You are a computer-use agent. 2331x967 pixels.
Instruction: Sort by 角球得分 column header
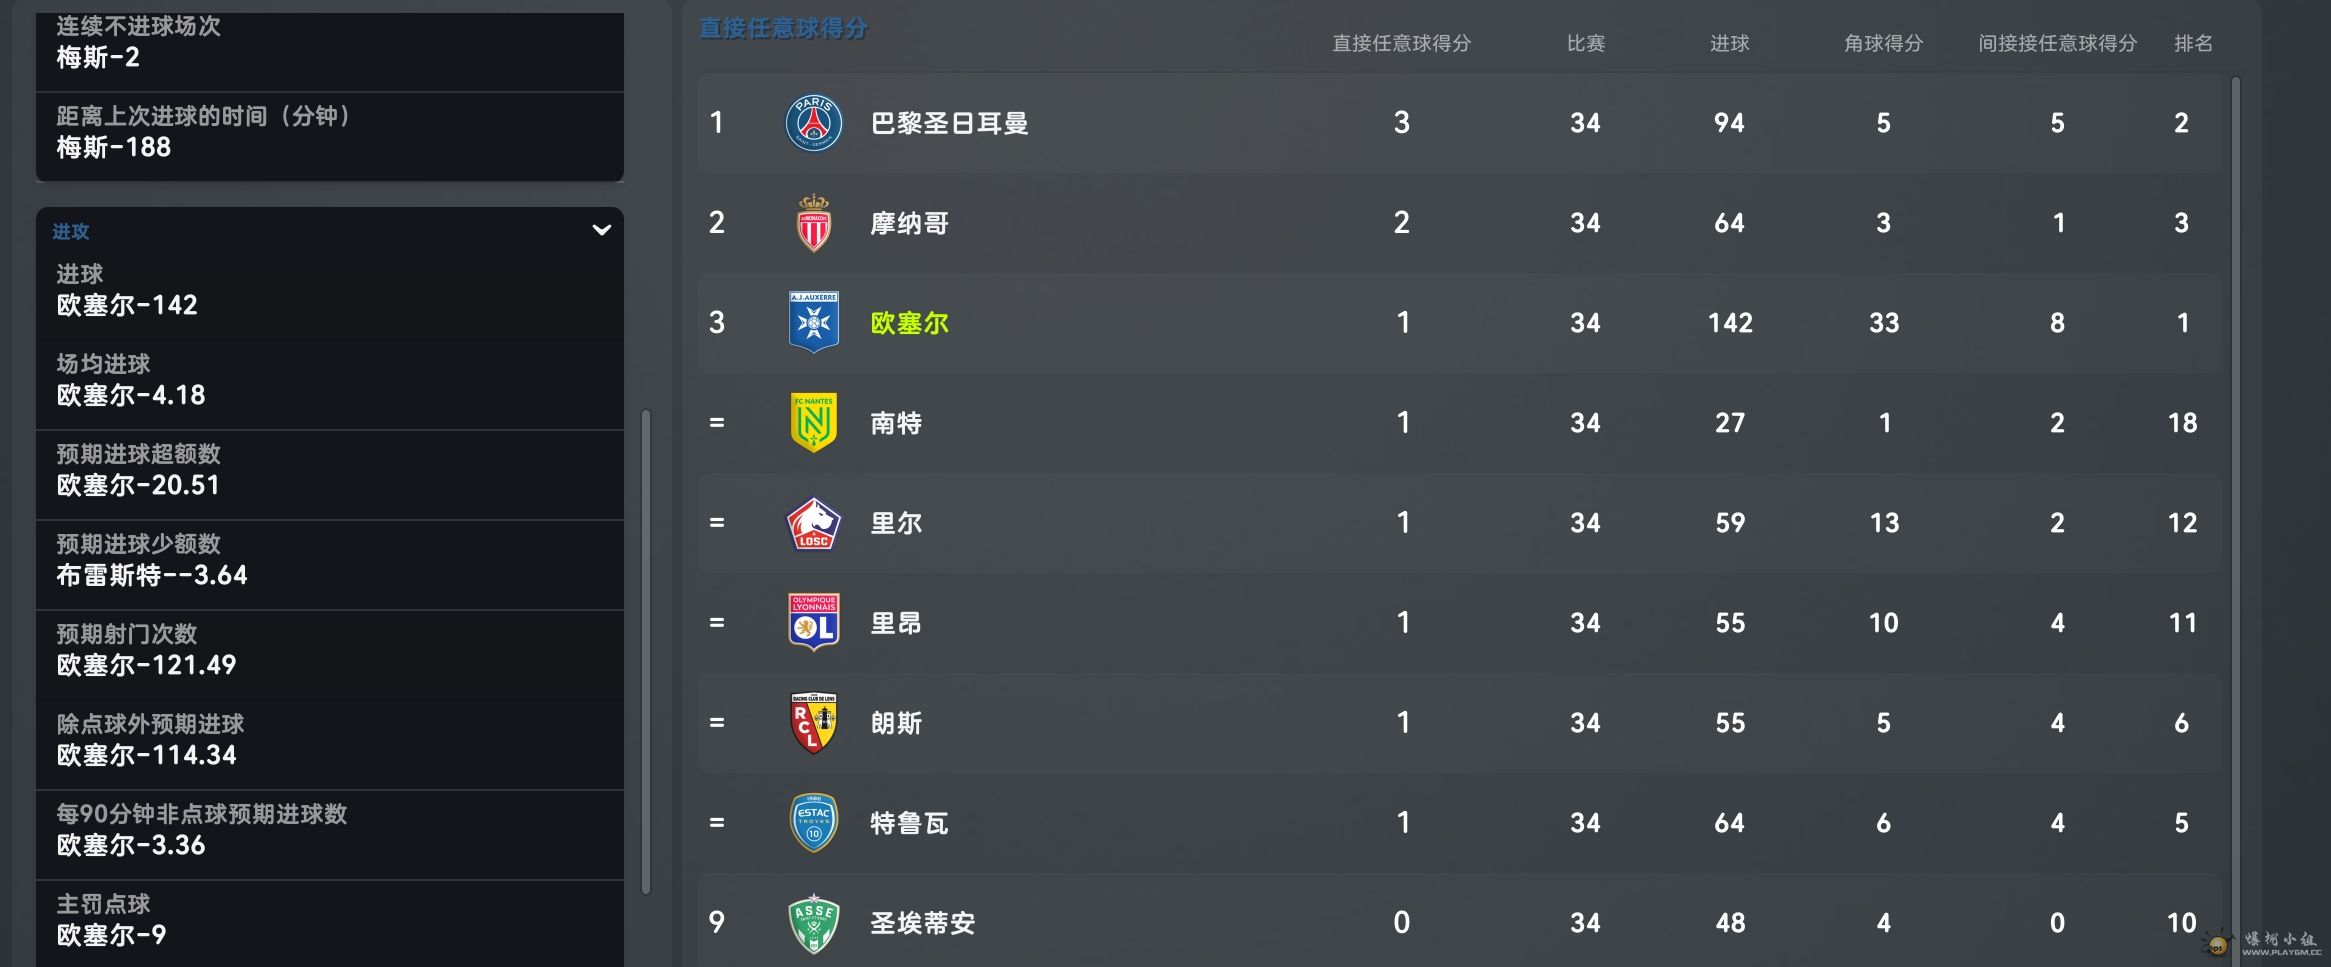pos(1883,43)
